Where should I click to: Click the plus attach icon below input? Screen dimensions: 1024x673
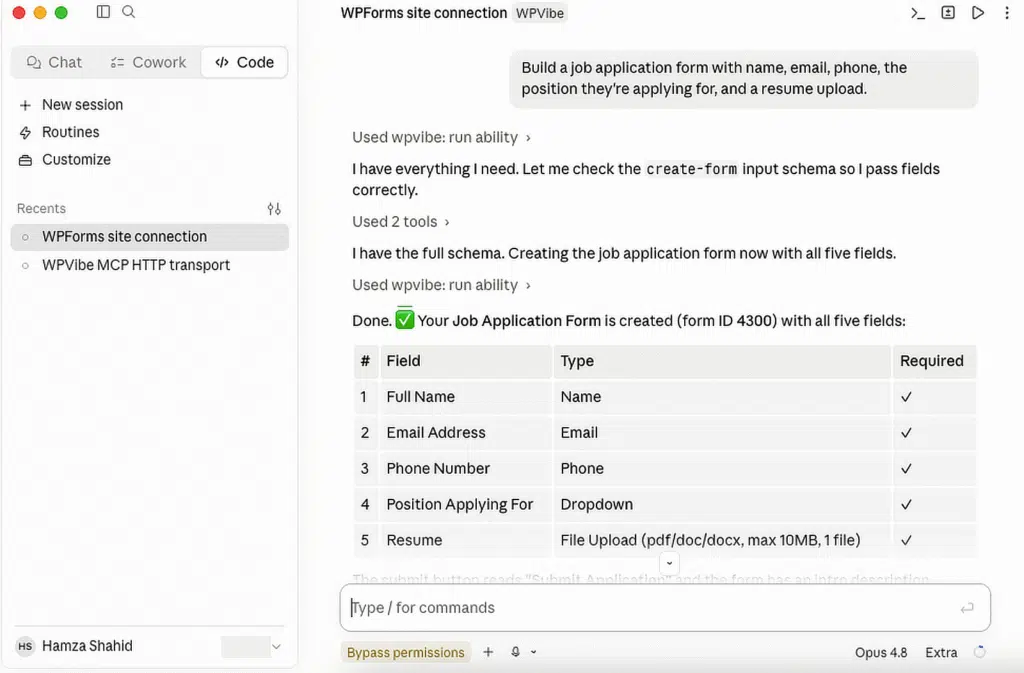click(488, 651)
